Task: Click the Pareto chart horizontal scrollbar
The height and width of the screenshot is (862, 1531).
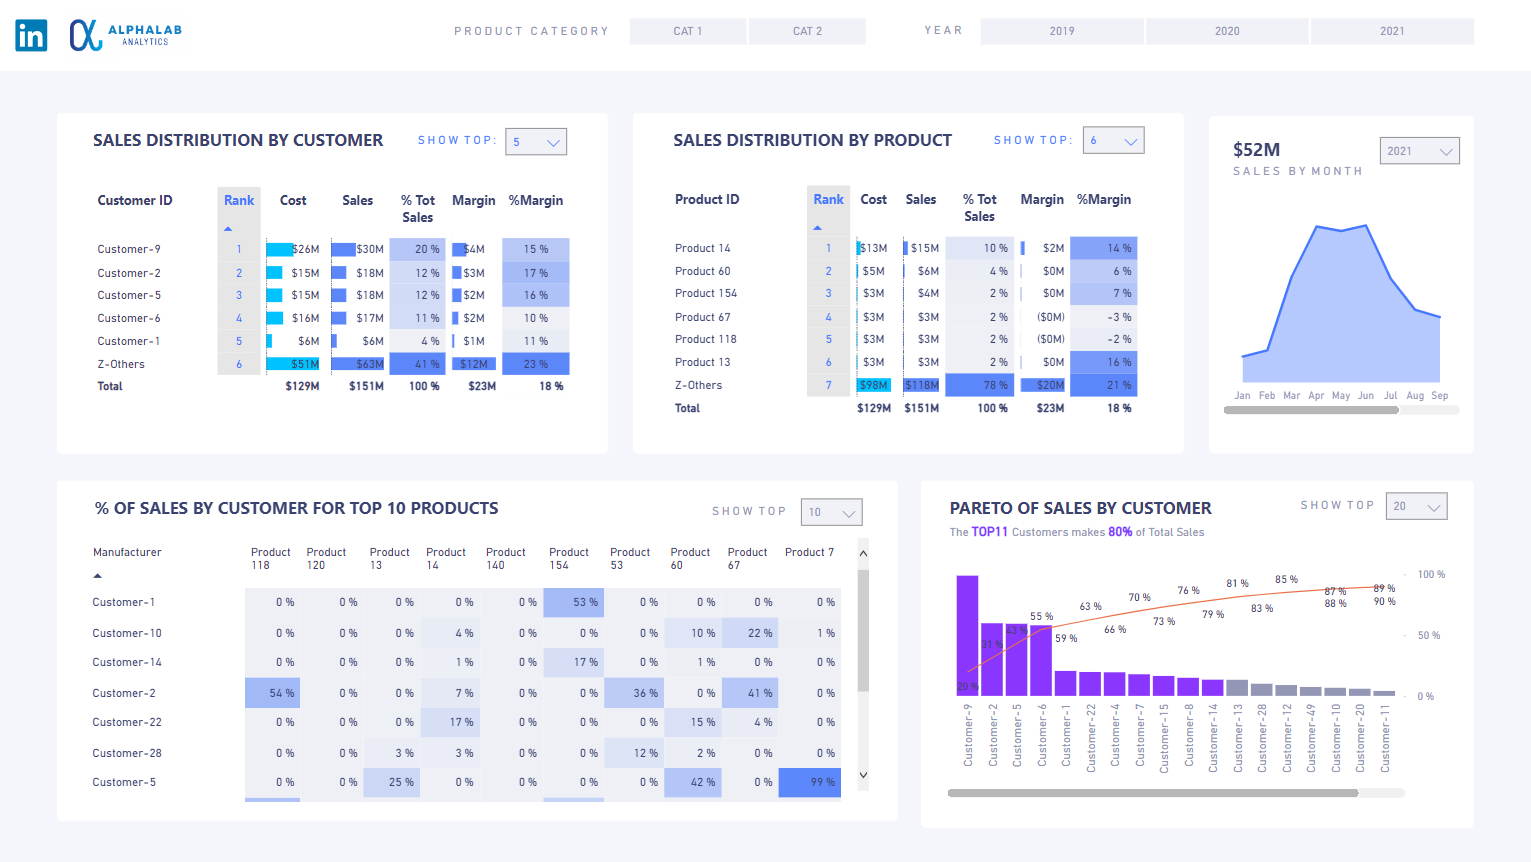Action: coord(1152,793)
